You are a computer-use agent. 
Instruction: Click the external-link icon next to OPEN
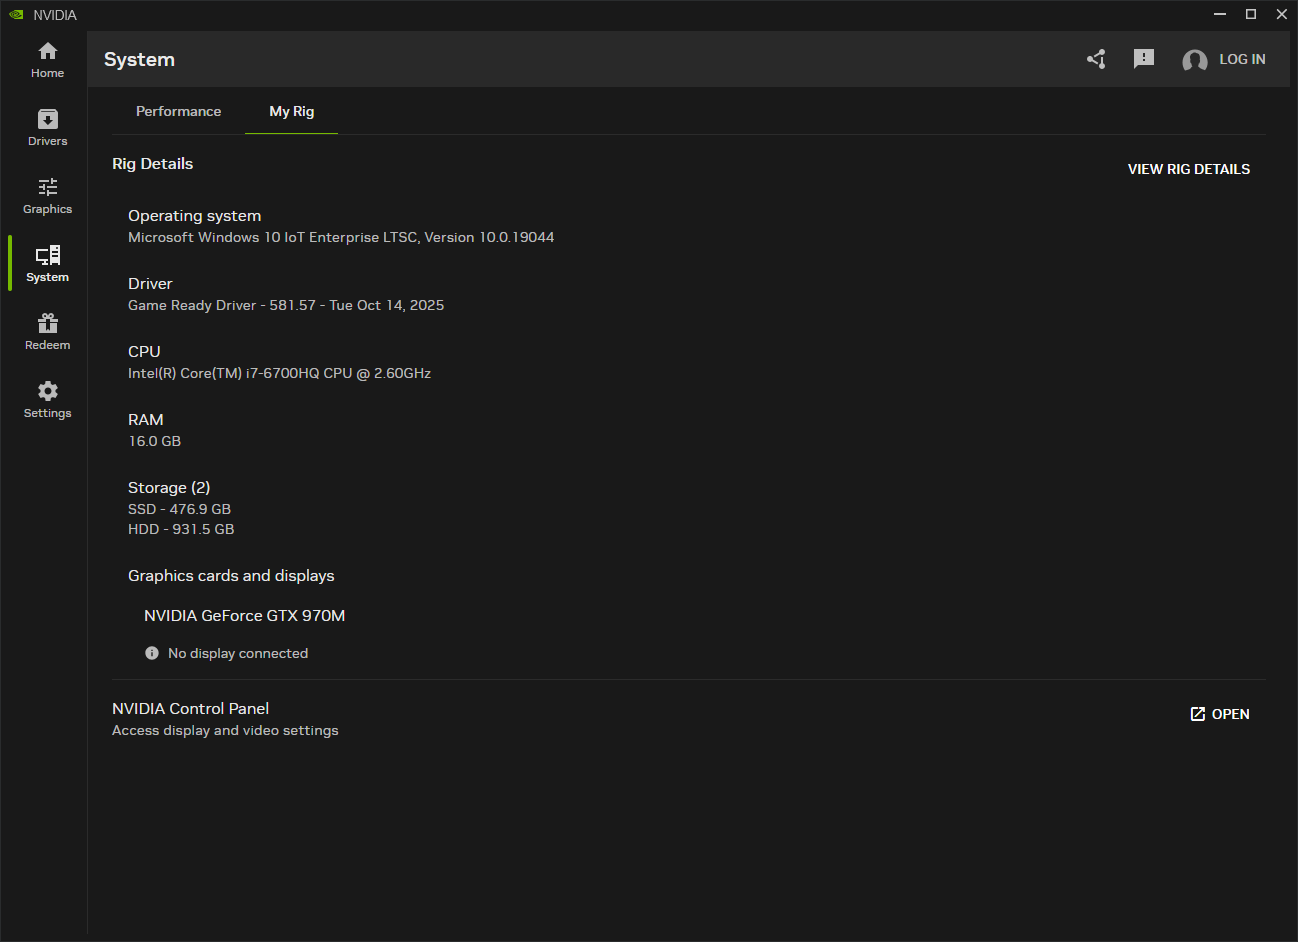click(x=1198, y=714)
